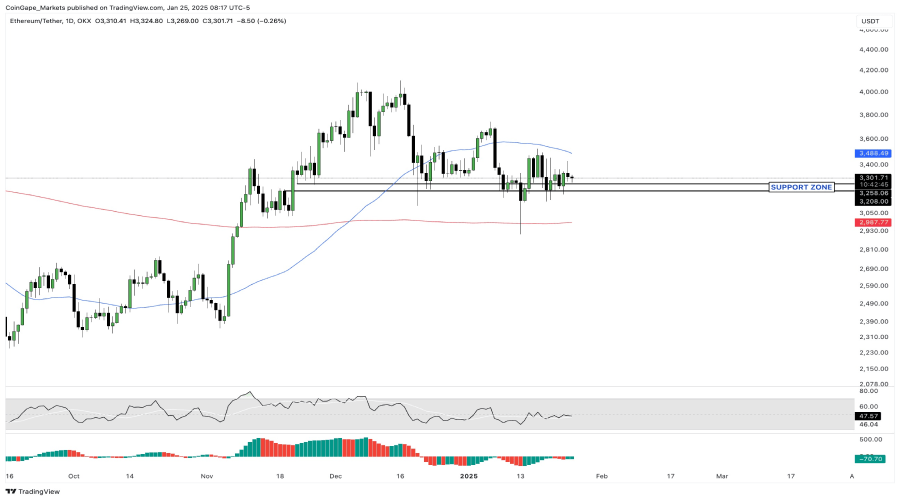Click the current price tag 3,301.71 on axis
The image size is (900, 500).
872,178
